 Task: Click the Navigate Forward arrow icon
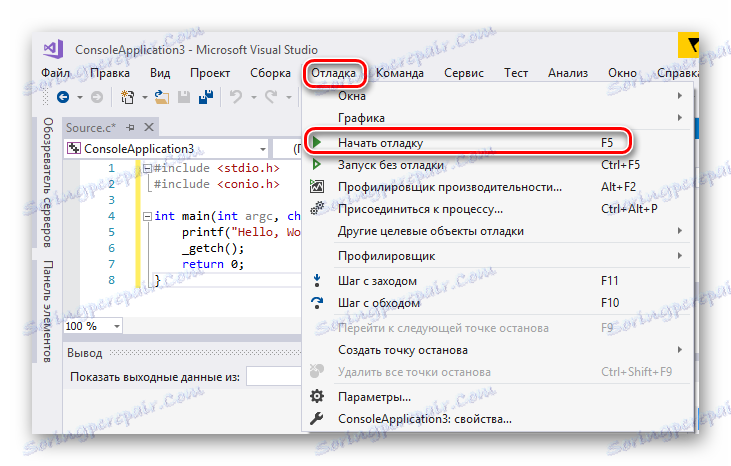97,97
